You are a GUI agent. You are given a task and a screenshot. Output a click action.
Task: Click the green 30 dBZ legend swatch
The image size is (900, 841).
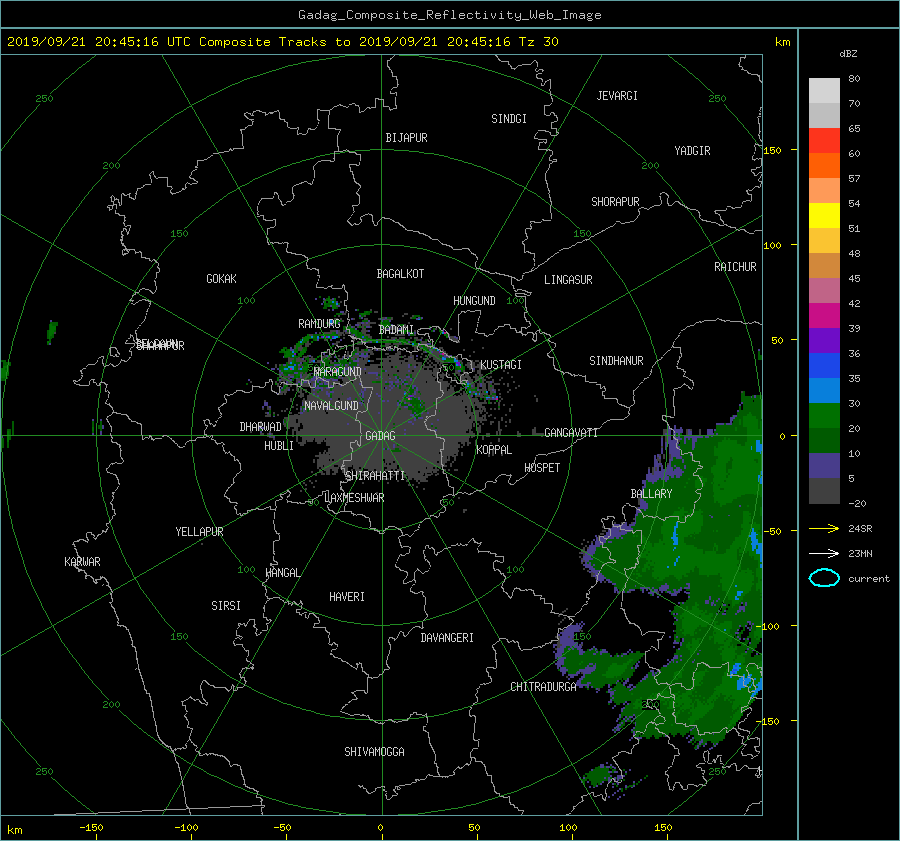824,415
